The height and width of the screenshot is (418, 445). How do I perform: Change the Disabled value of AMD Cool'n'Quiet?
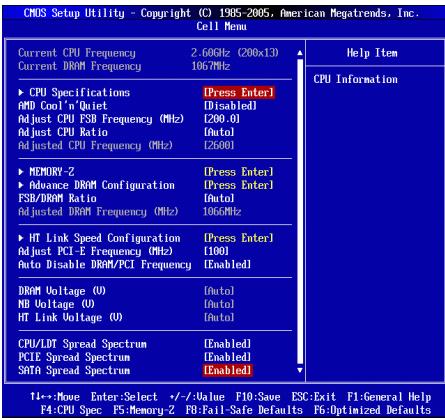coord(230,106)
